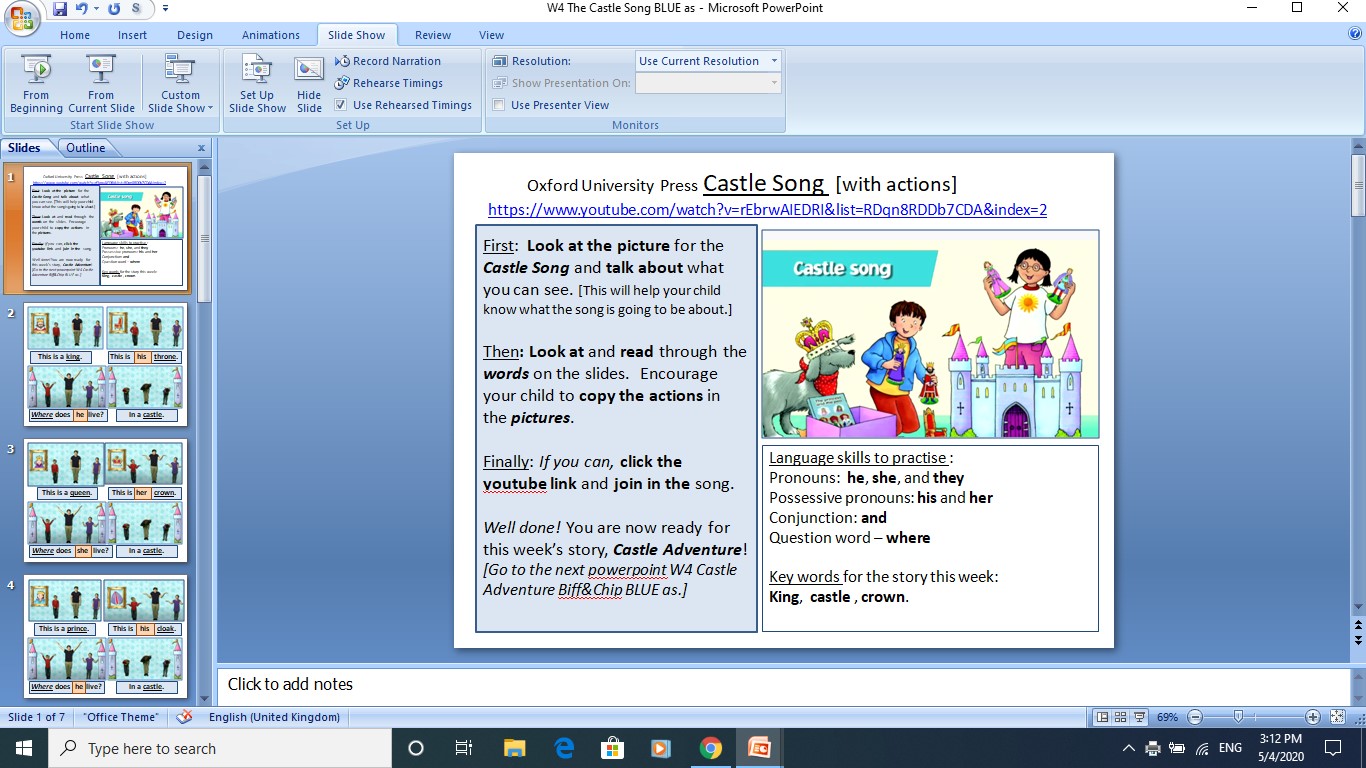Customize the Quick Access Toolbar dropdown
Viewport: 1366px width, 768px height.
pos(165,9)
